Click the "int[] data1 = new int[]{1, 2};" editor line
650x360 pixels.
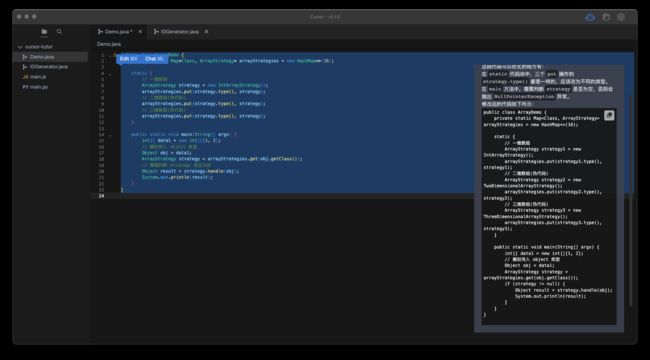point(181,141)
